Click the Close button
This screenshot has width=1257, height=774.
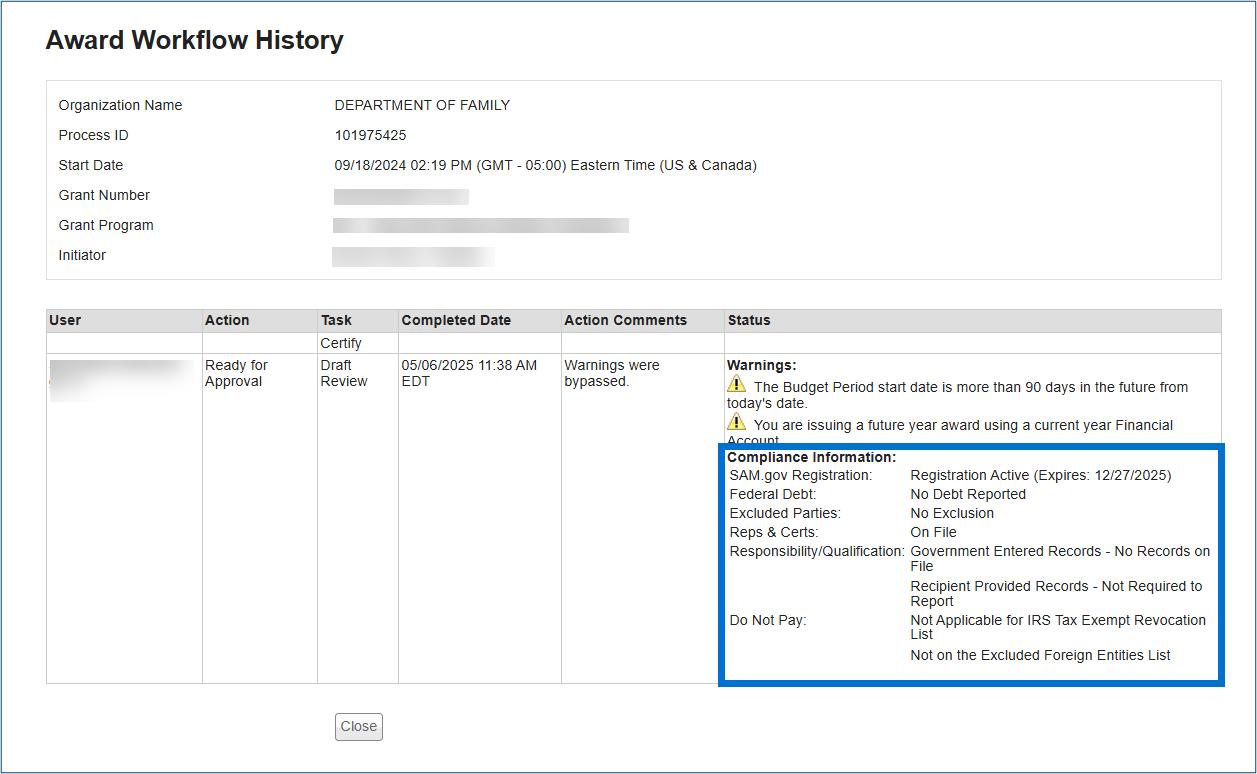[358, 727]
